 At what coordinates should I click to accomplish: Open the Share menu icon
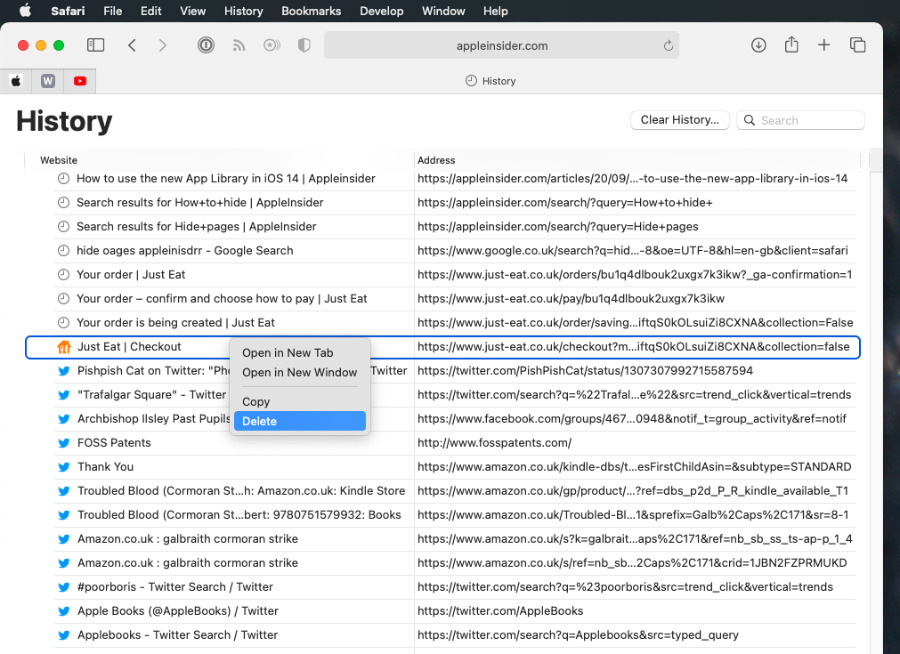(791, 45)
